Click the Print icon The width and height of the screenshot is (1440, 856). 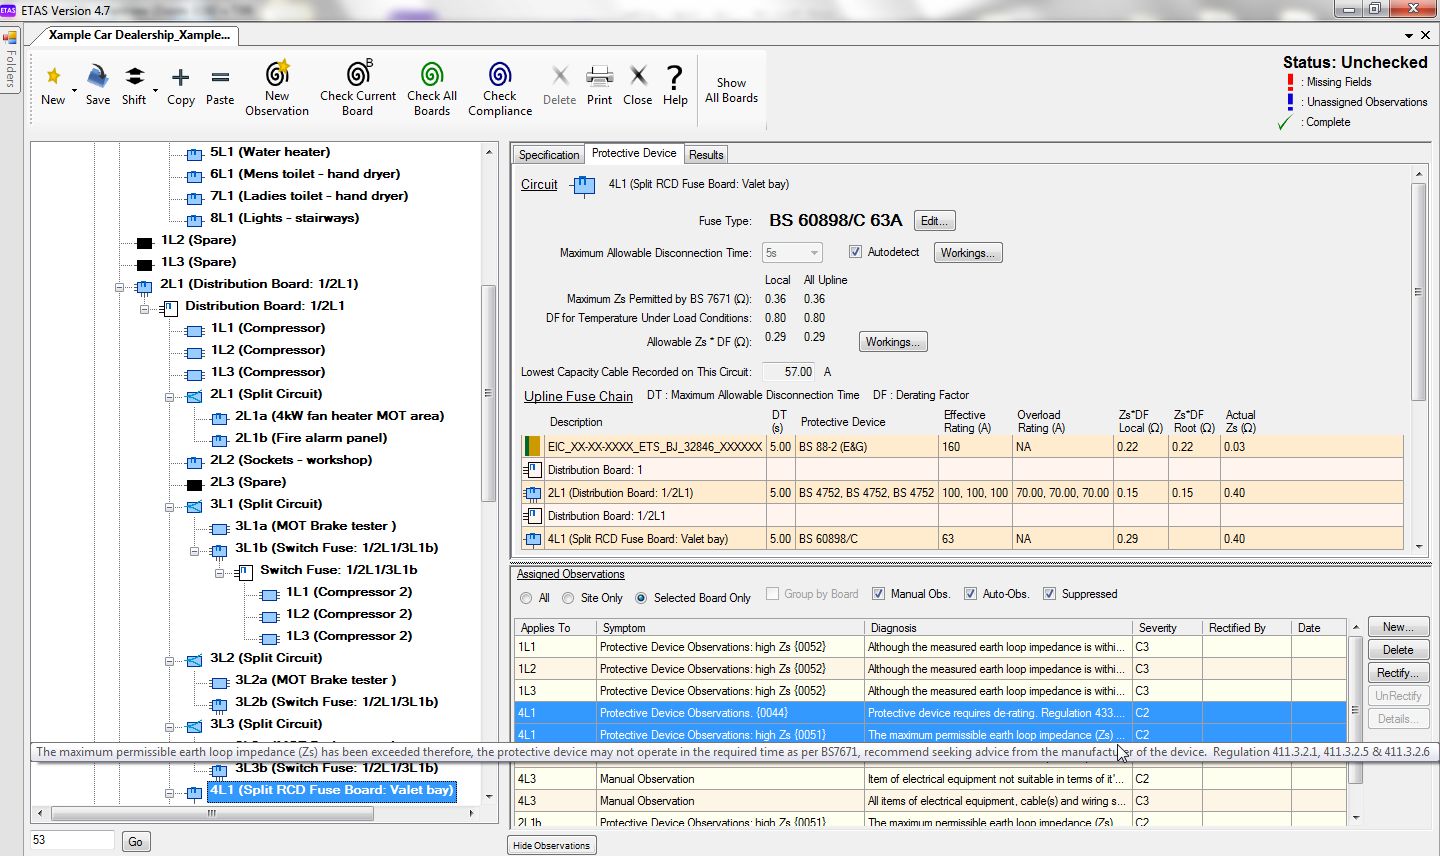[599, 76]
